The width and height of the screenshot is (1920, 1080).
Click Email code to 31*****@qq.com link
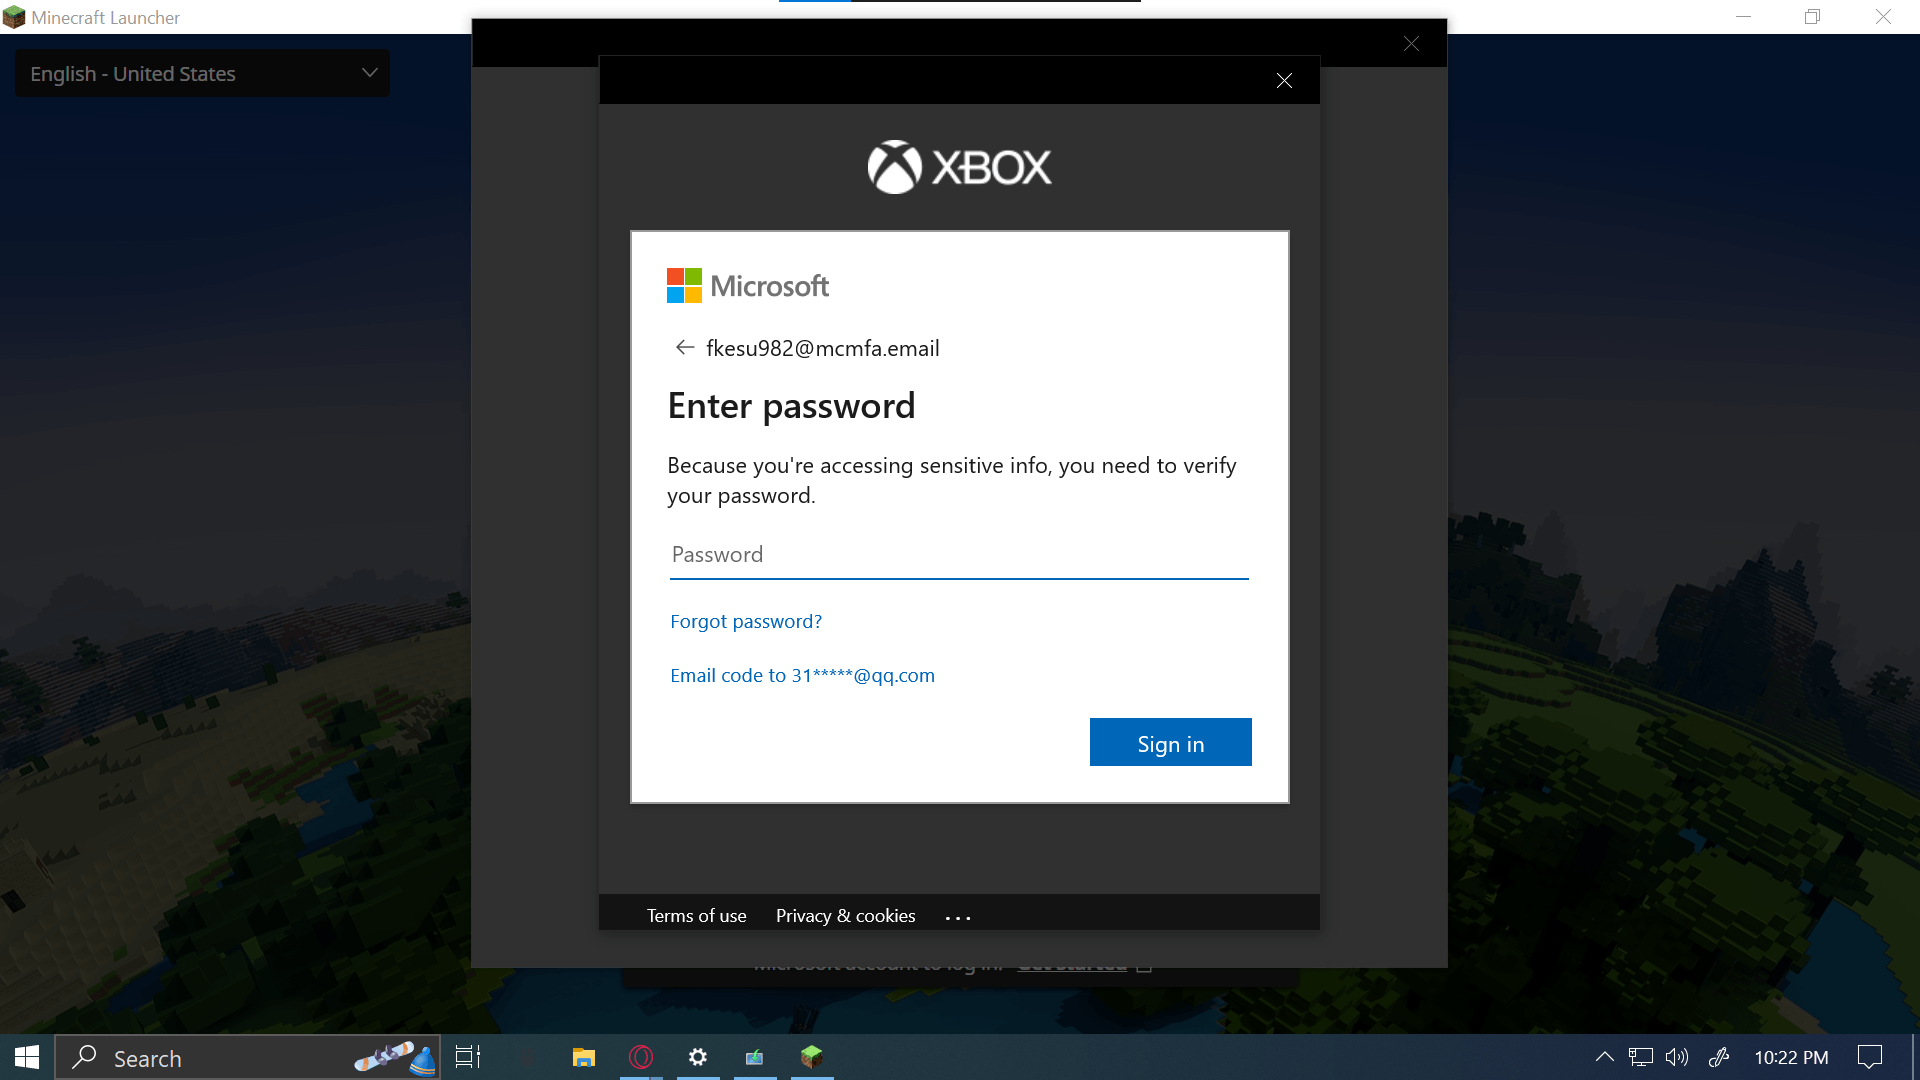click(802, 674)
